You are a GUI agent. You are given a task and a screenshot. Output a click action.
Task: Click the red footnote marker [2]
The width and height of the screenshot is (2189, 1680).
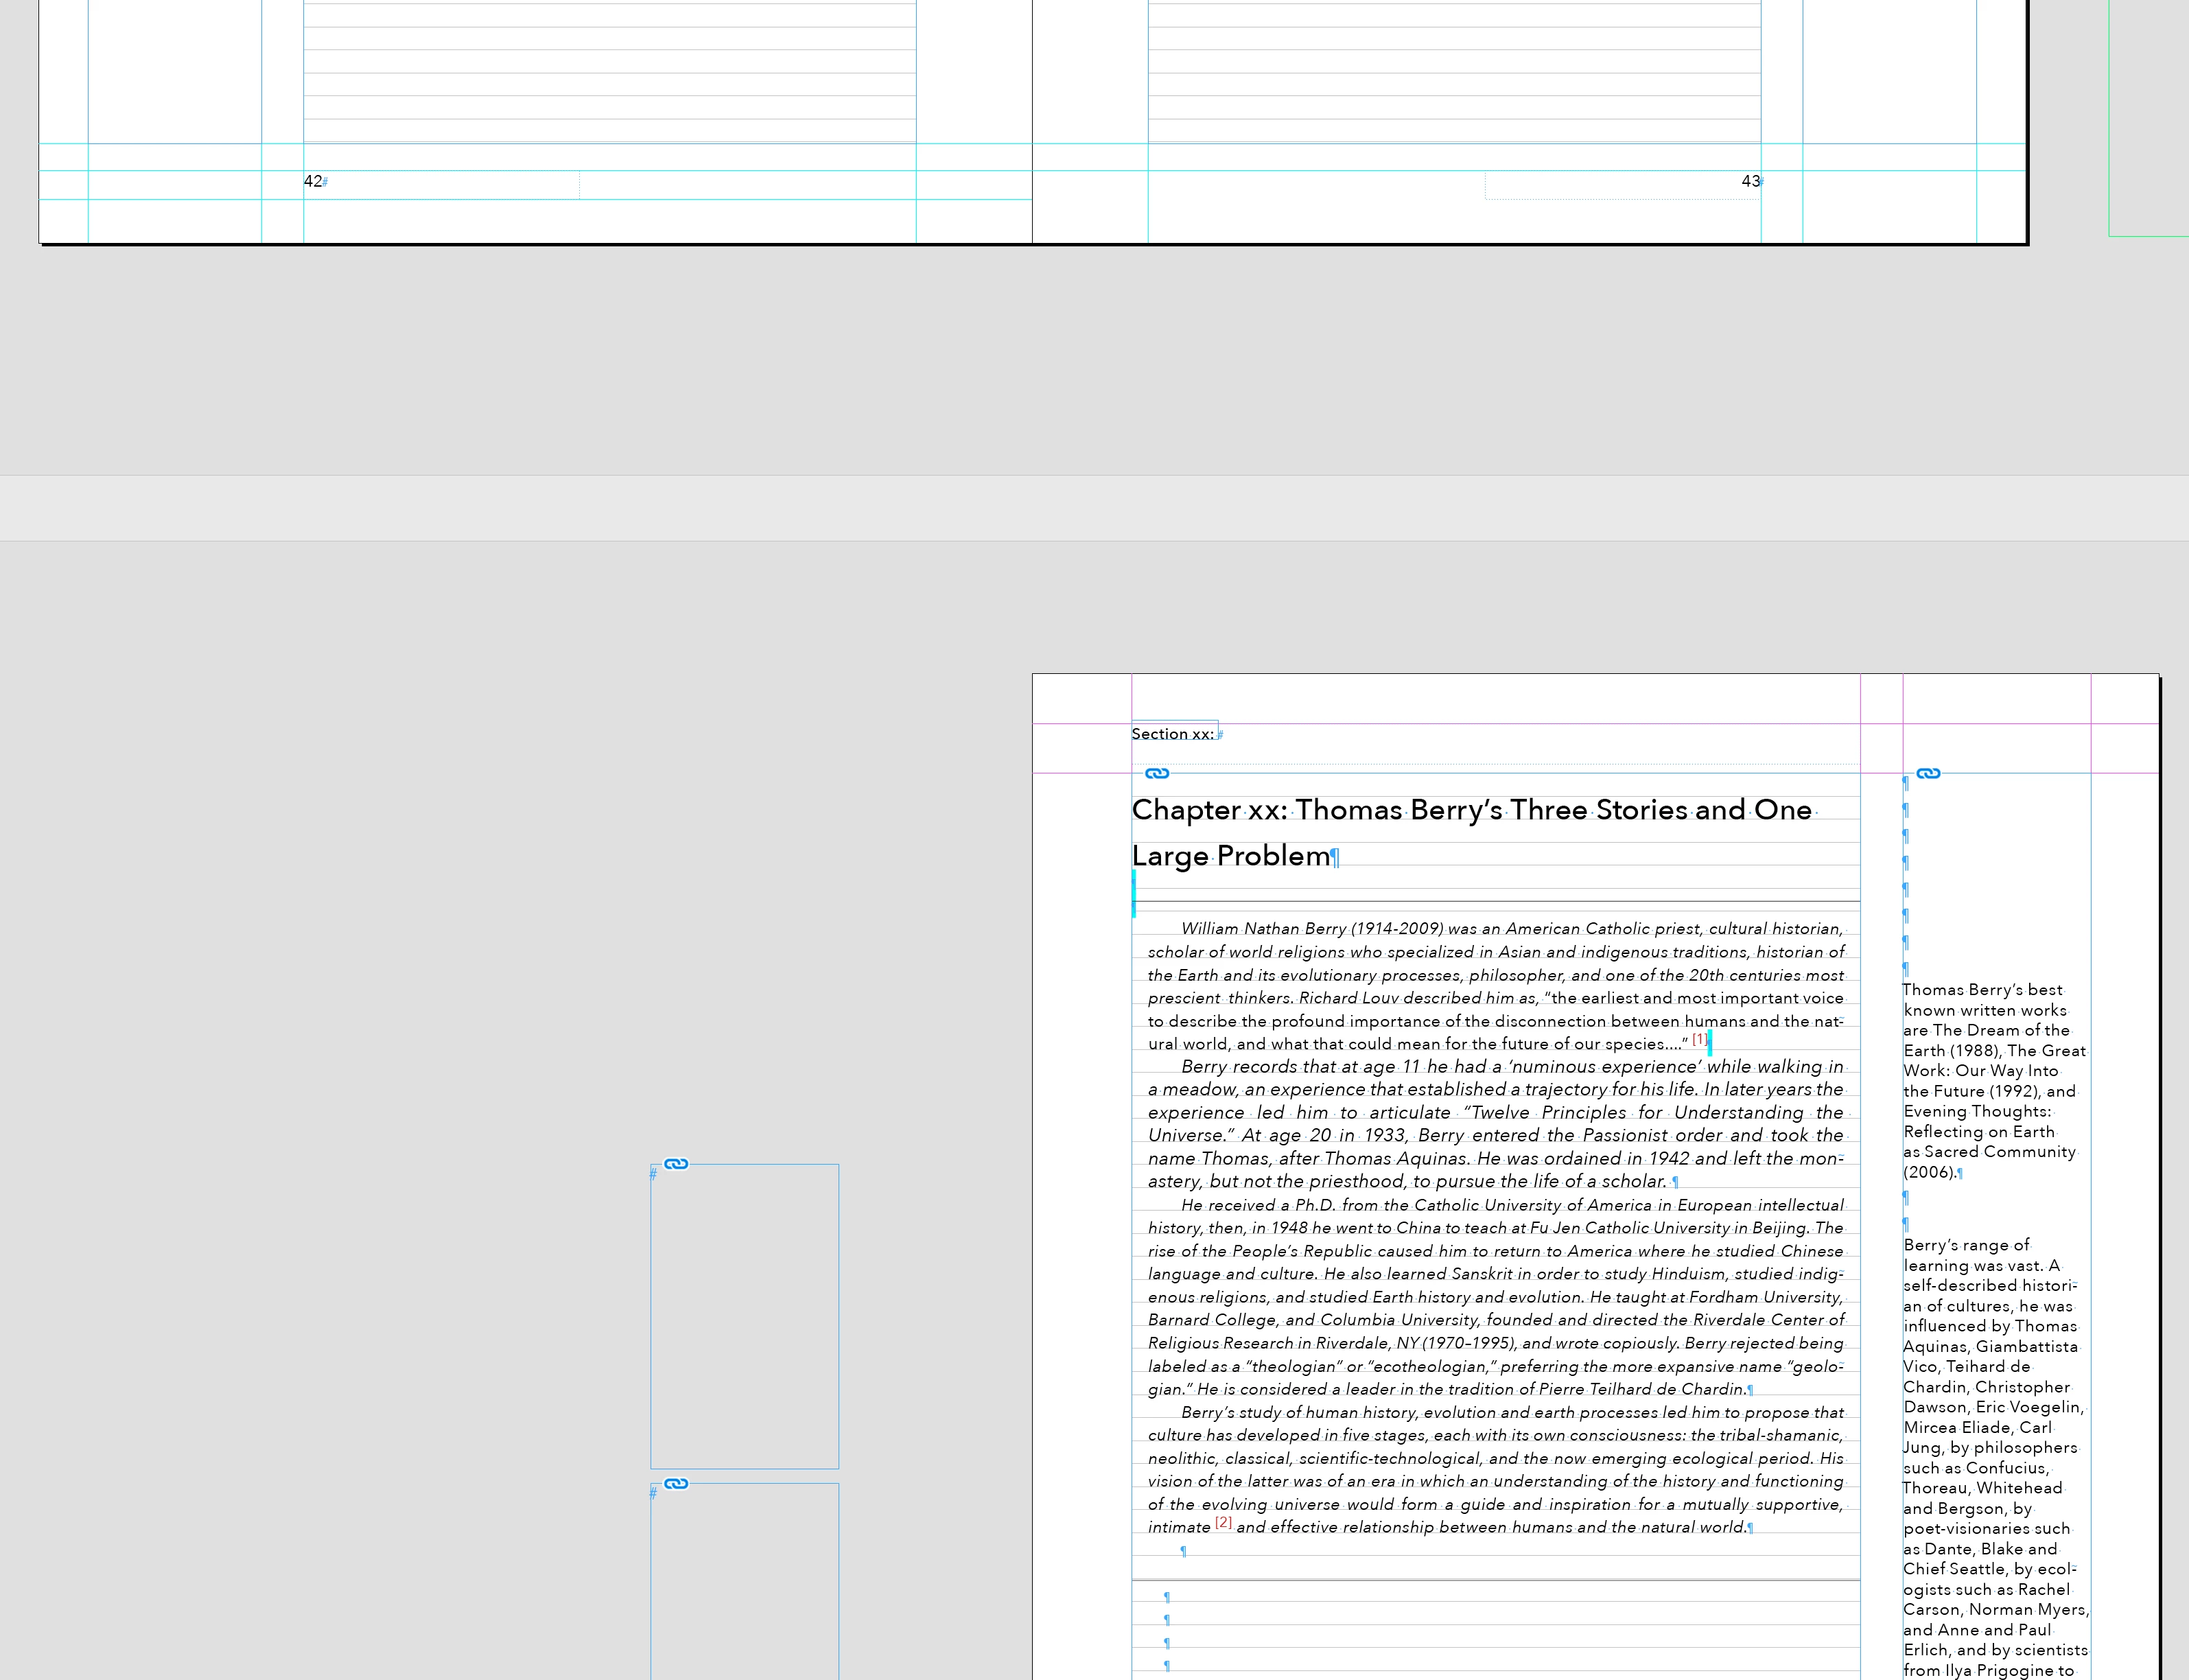tap(1223, 1522)
